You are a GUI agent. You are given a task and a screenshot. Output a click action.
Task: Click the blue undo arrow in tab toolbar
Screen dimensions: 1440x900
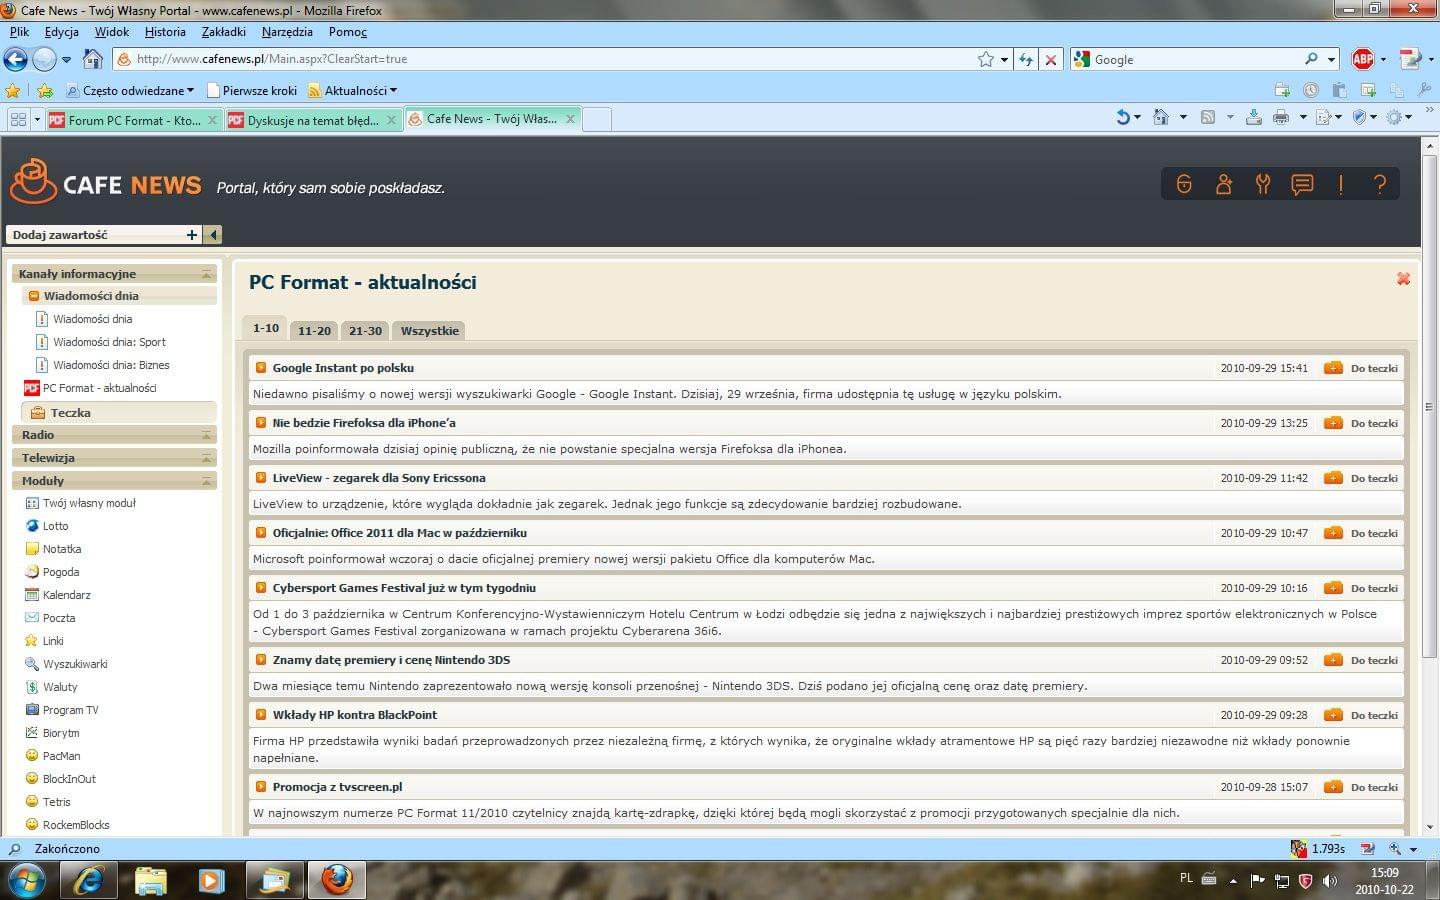tap(1123, 118)
